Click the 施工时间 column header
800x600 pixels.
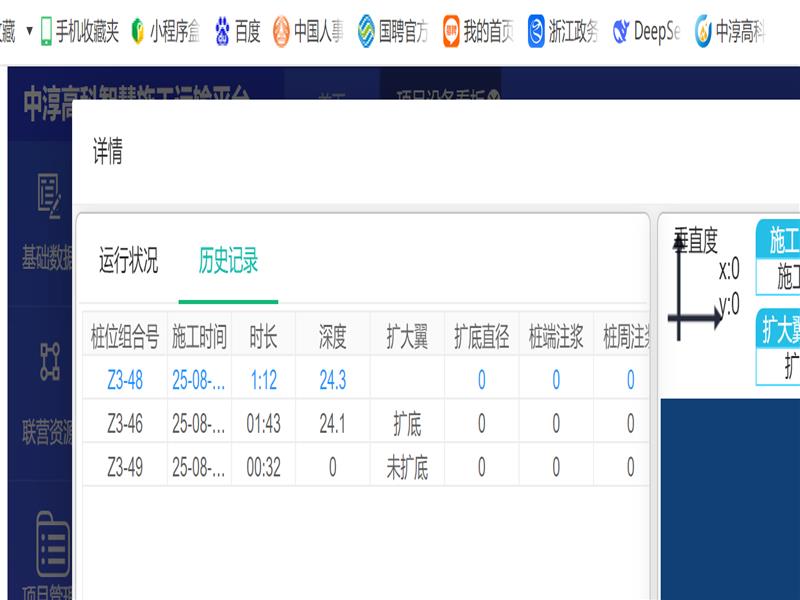(199, 337)
